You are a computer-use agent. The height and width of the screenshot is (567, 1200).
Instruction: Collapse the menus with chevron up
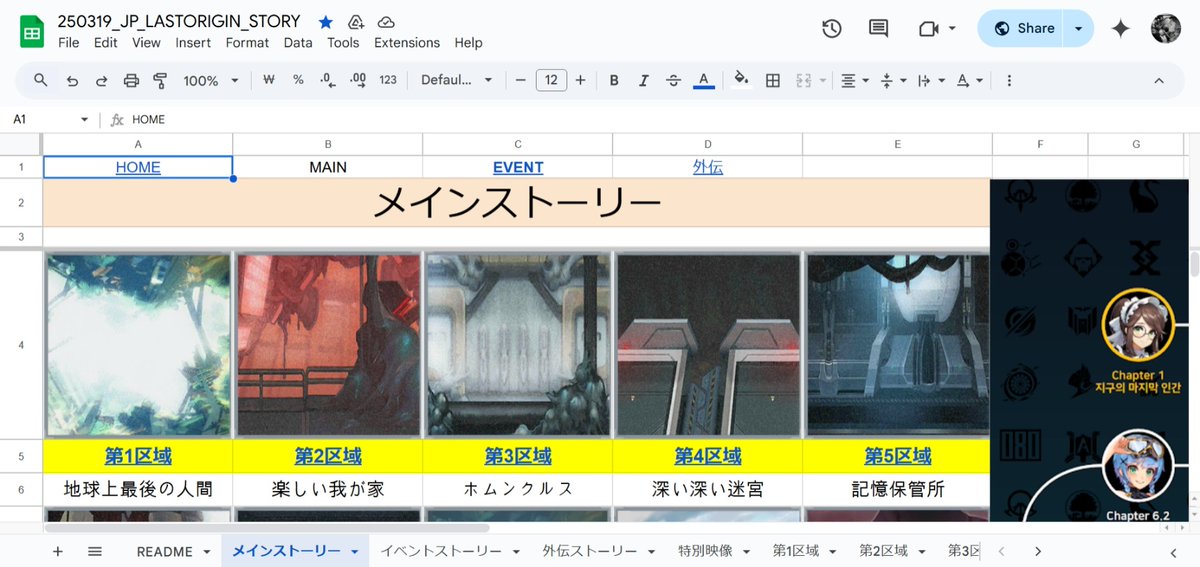1159,81
